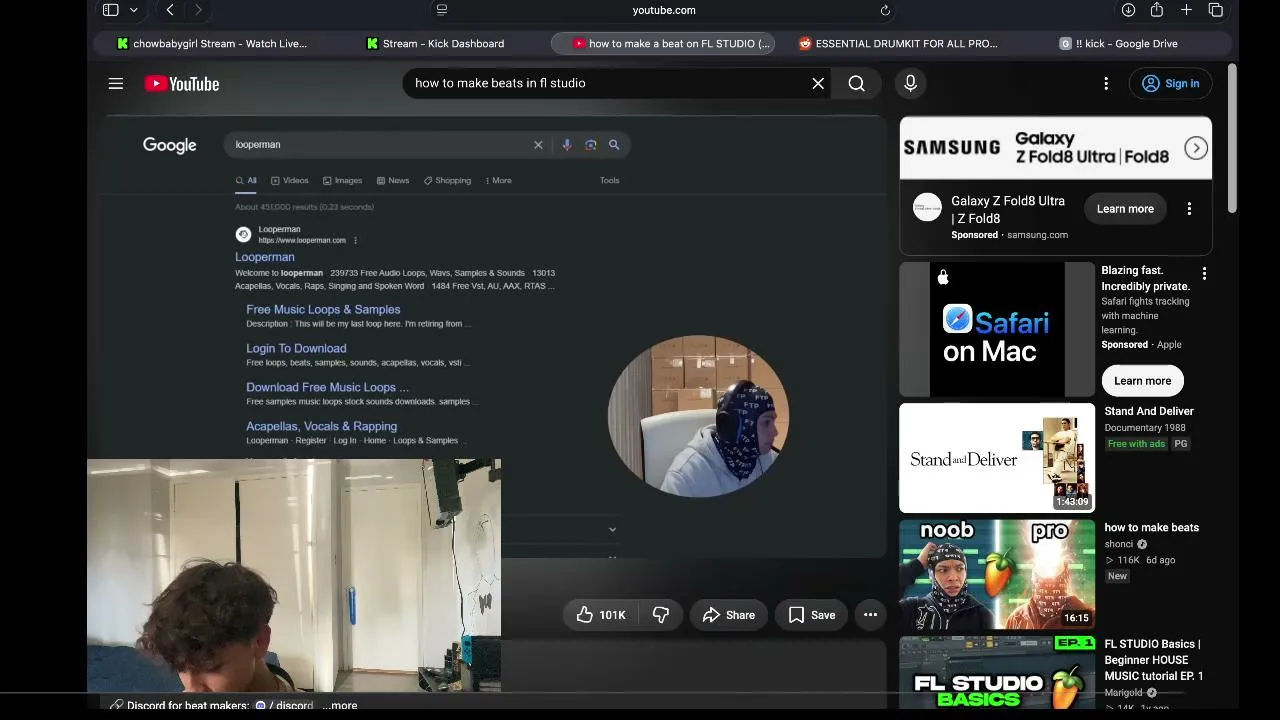
Task: Search with your voice microphone
Action: [910, 83]
